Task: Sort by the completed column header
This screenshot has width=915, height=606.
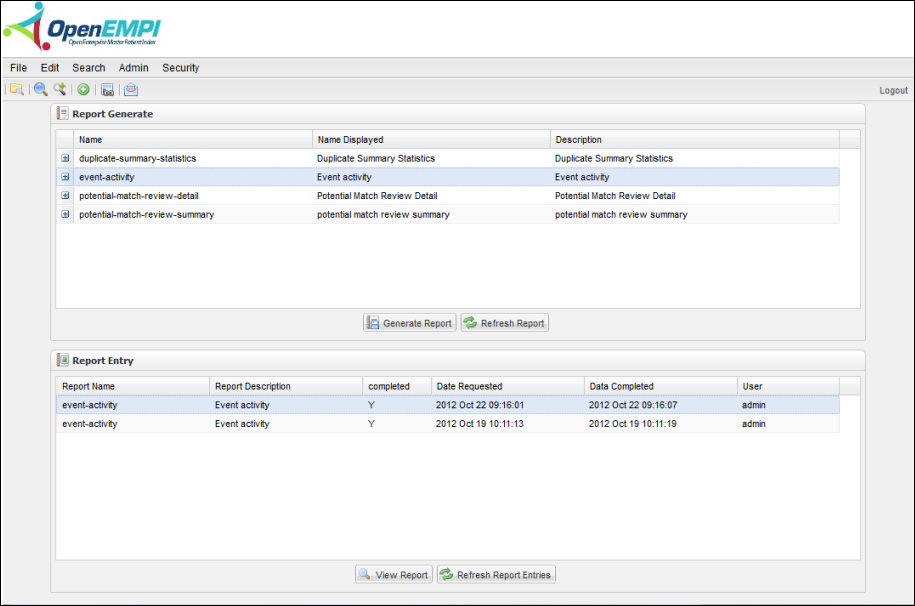Action: (x=397, y=386)
